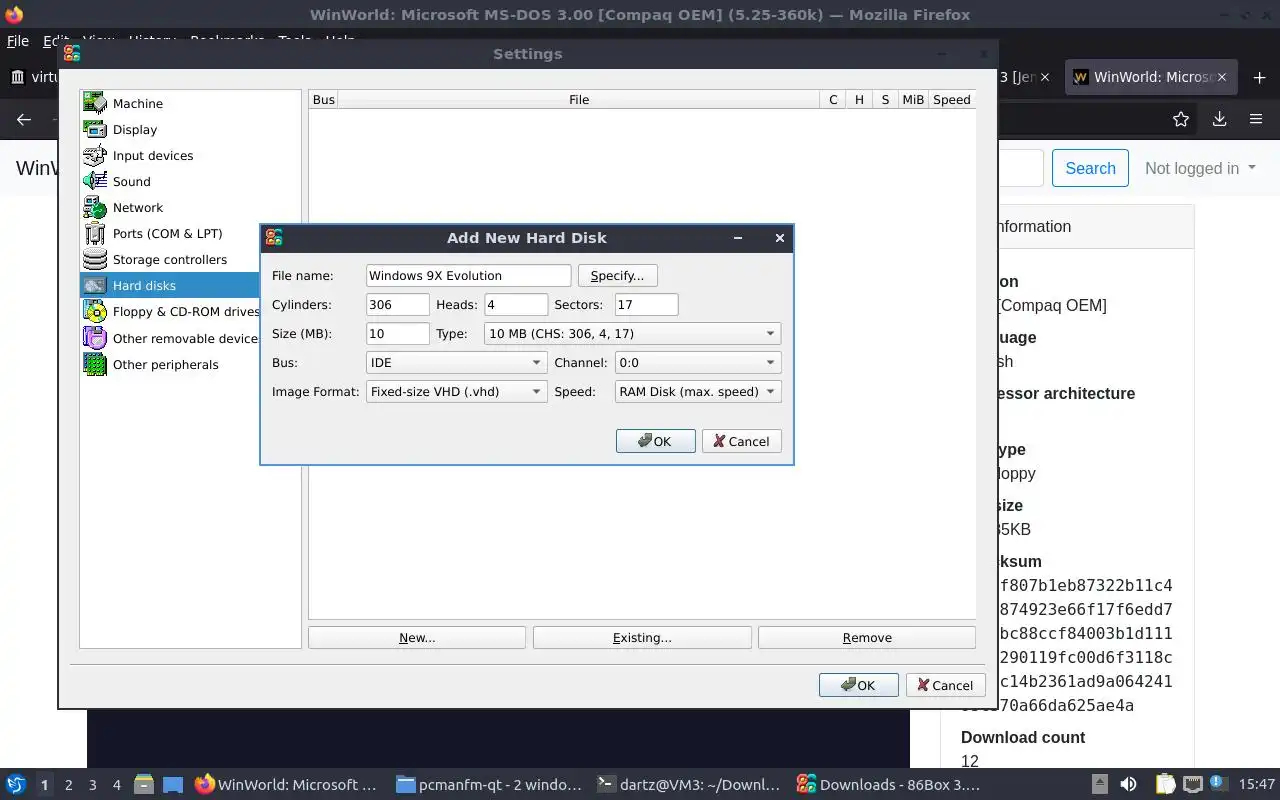Click the Firefox back arrow

tap(24, 119)
